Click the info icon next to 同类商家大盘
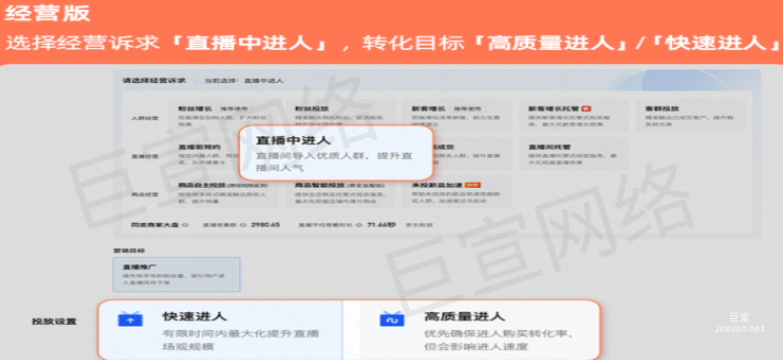The width and height of the screenshot is (783, 360). (185, 225)
